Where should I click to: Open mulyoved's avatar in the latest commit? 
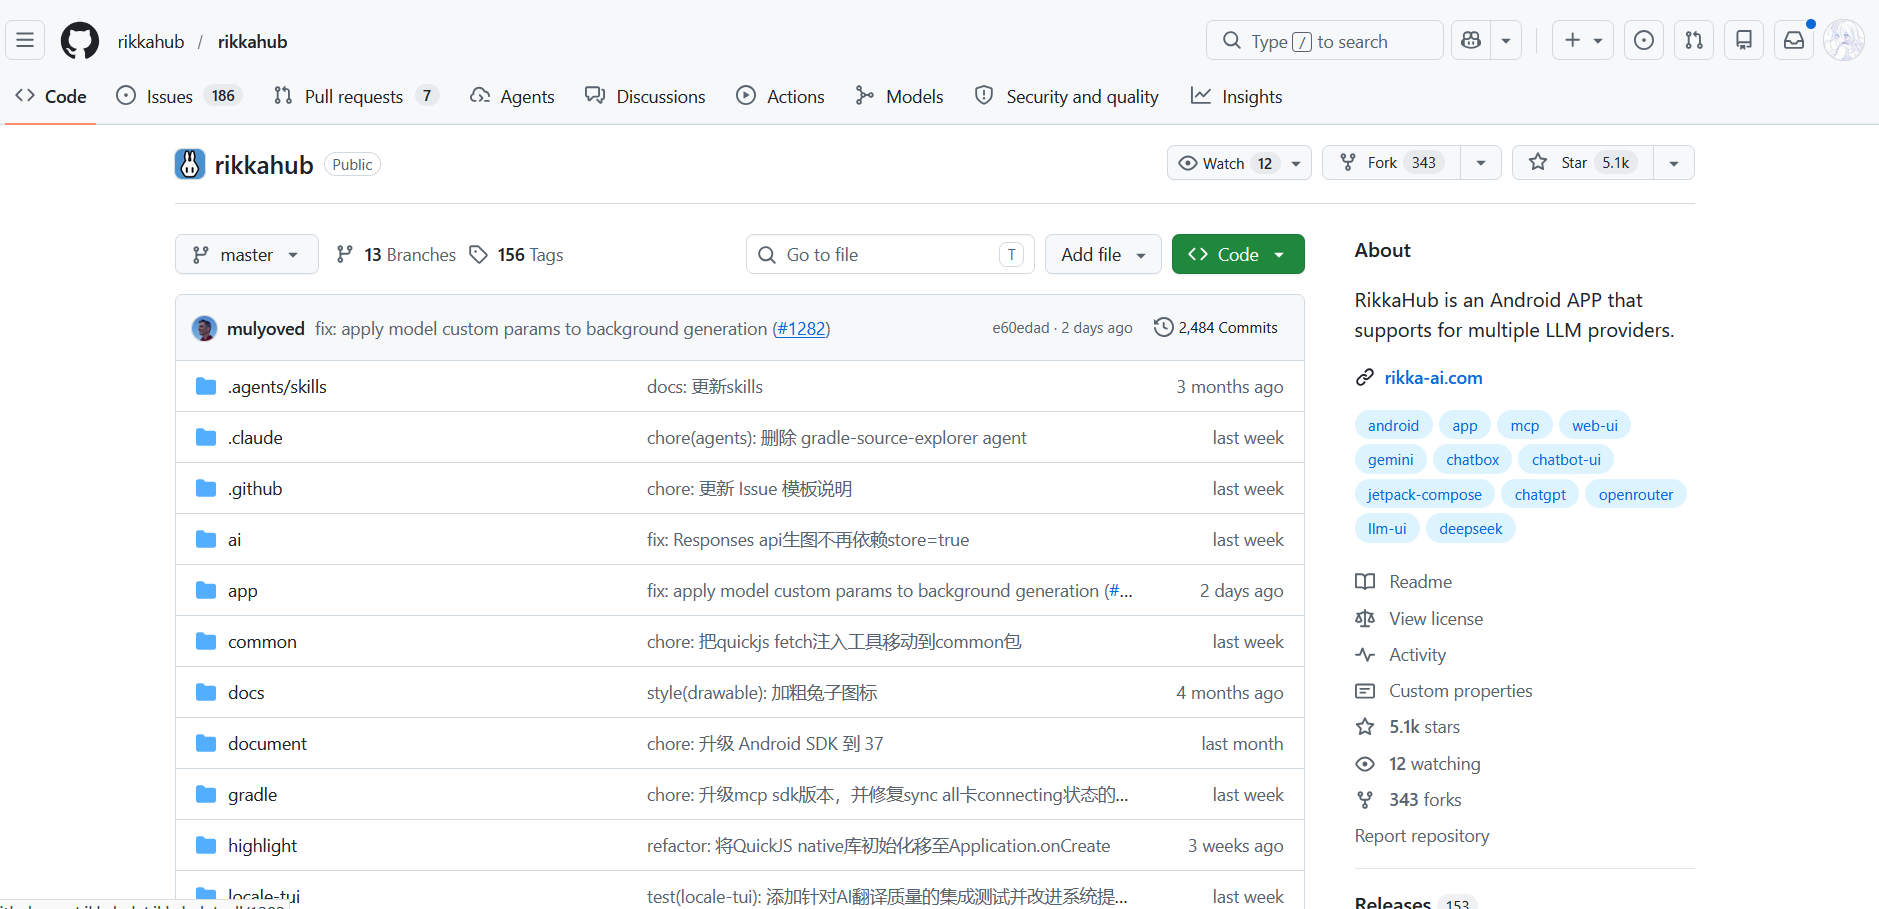(205, 328)
